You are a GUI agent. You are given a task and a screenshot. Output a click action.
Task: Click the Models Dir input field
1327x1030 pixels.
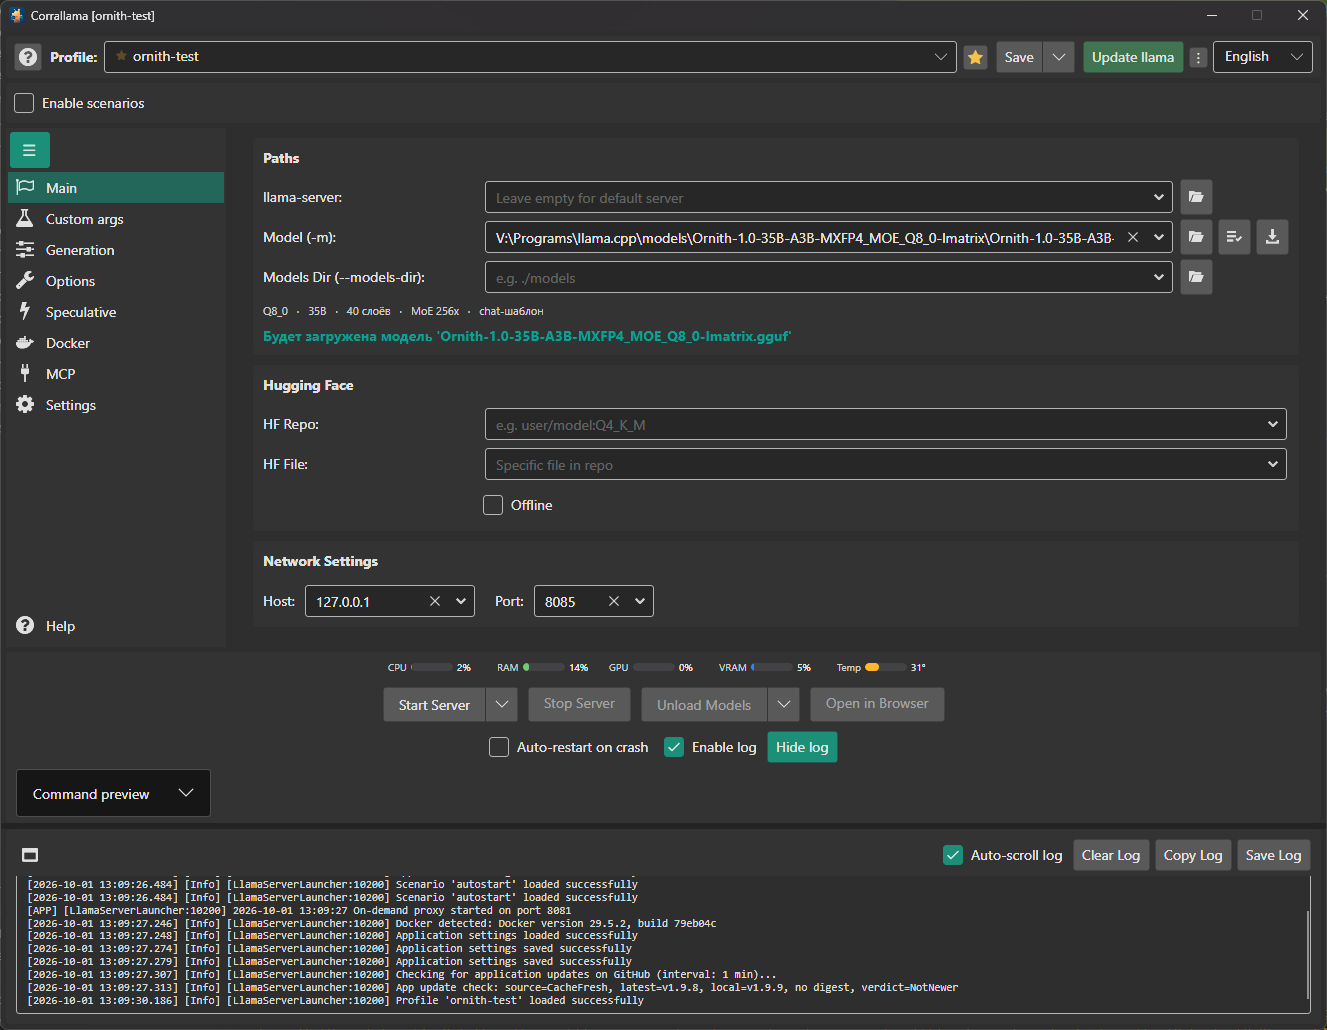pos(829,277)
